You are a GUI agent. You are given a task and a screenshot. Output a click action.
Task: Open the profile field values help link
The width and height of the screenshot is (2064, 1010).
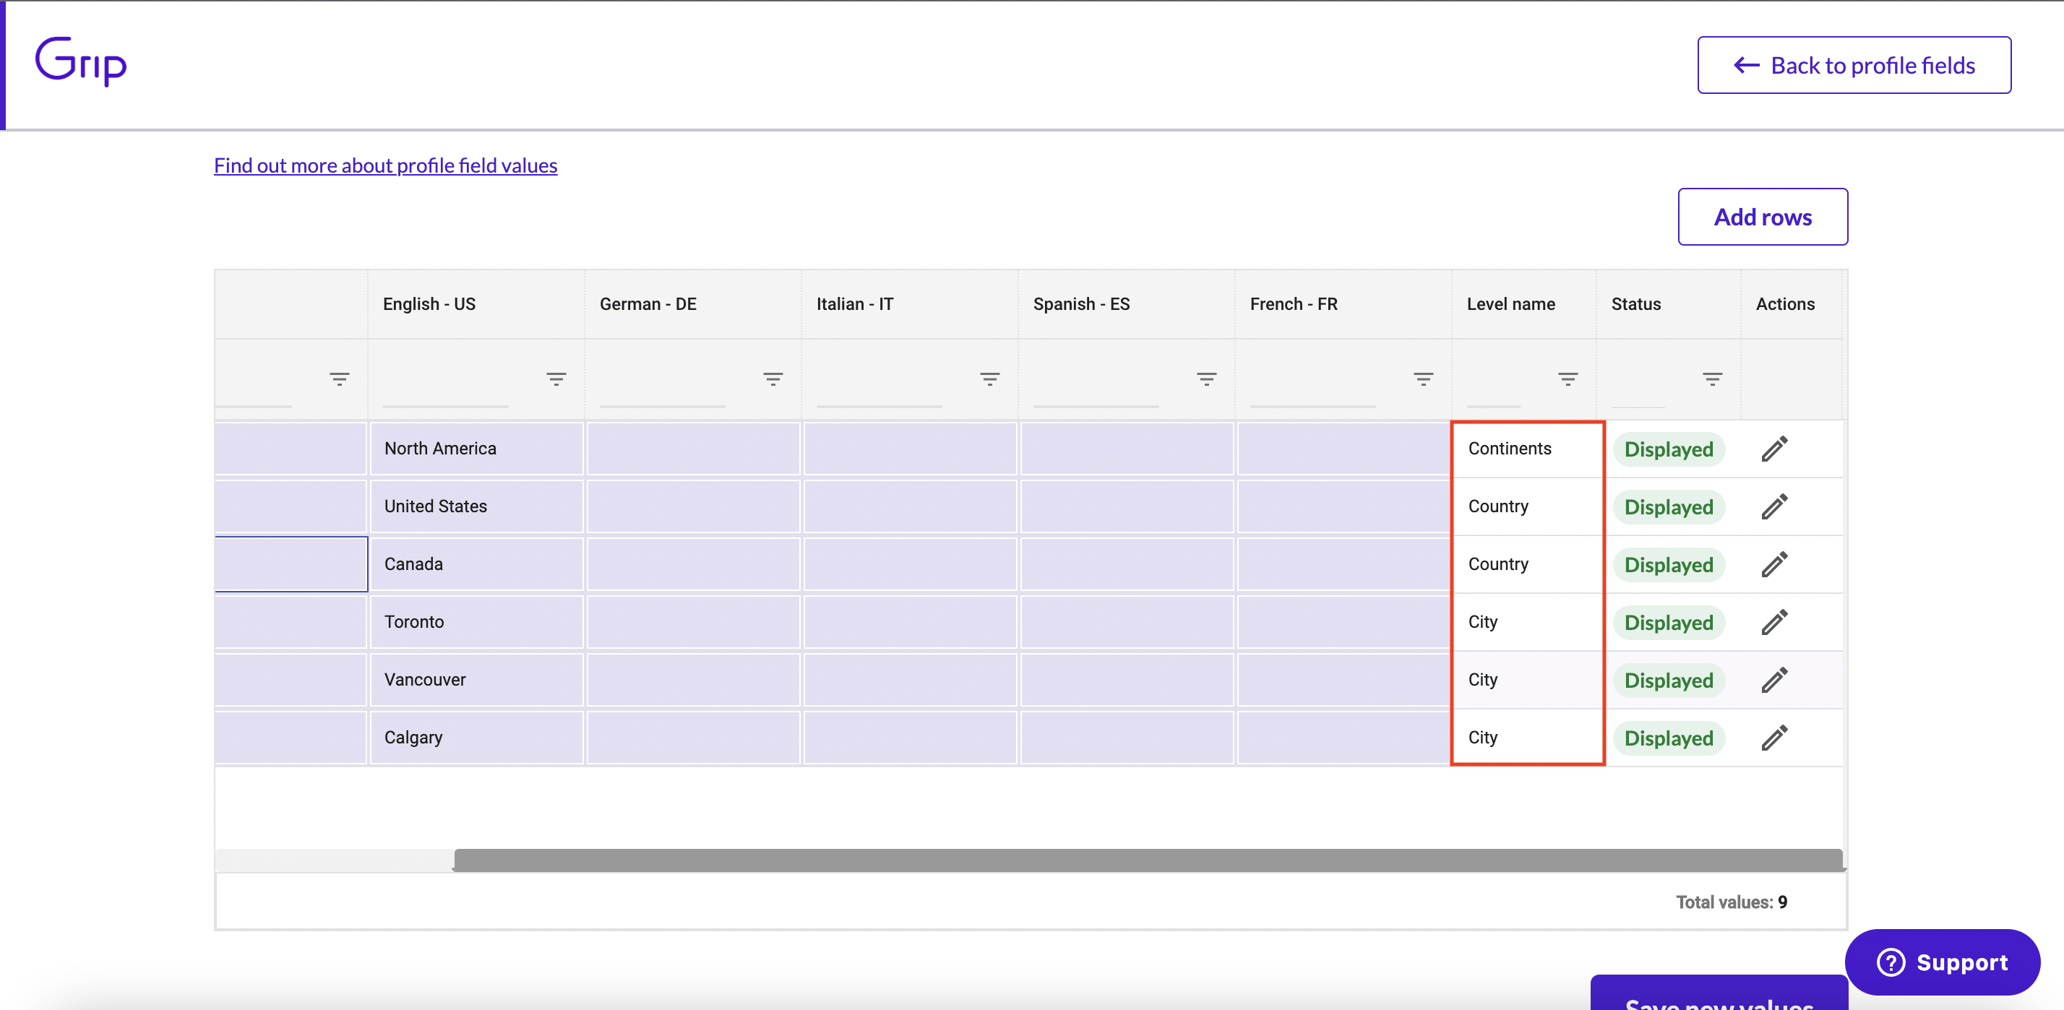coord(385,165)
